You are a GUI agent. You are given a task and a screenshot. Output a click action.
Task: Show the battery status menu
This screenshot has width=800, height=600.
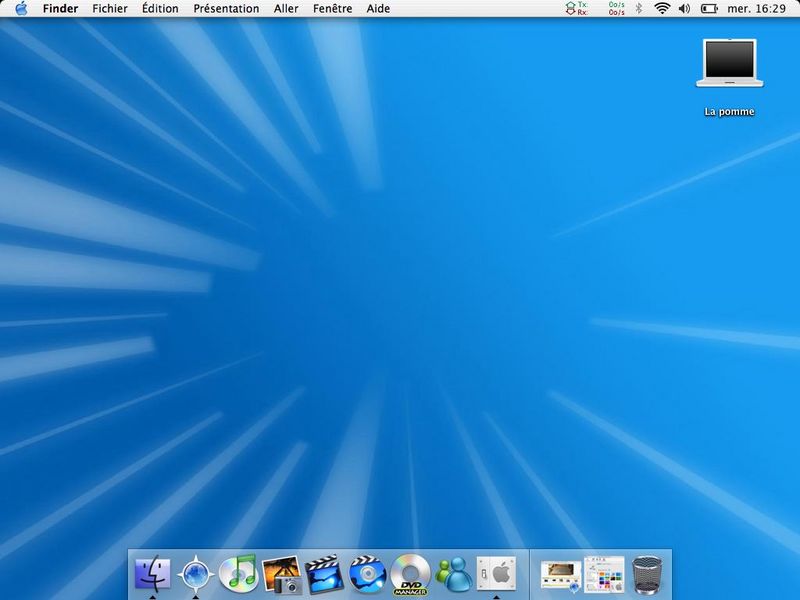pos(709,8)
